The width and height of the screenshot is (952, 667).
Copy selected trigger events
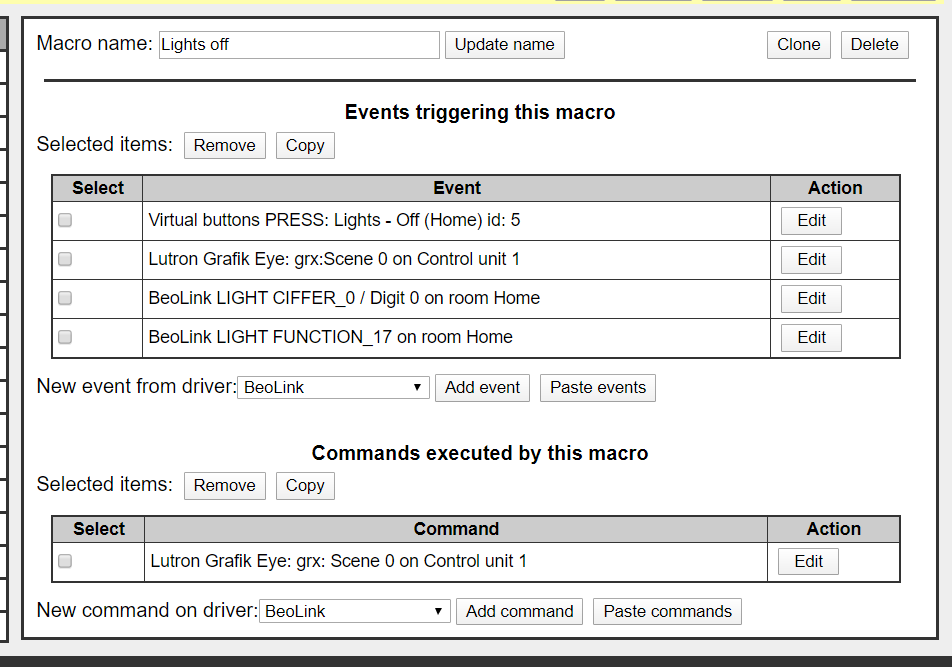[x=305, y=145]
